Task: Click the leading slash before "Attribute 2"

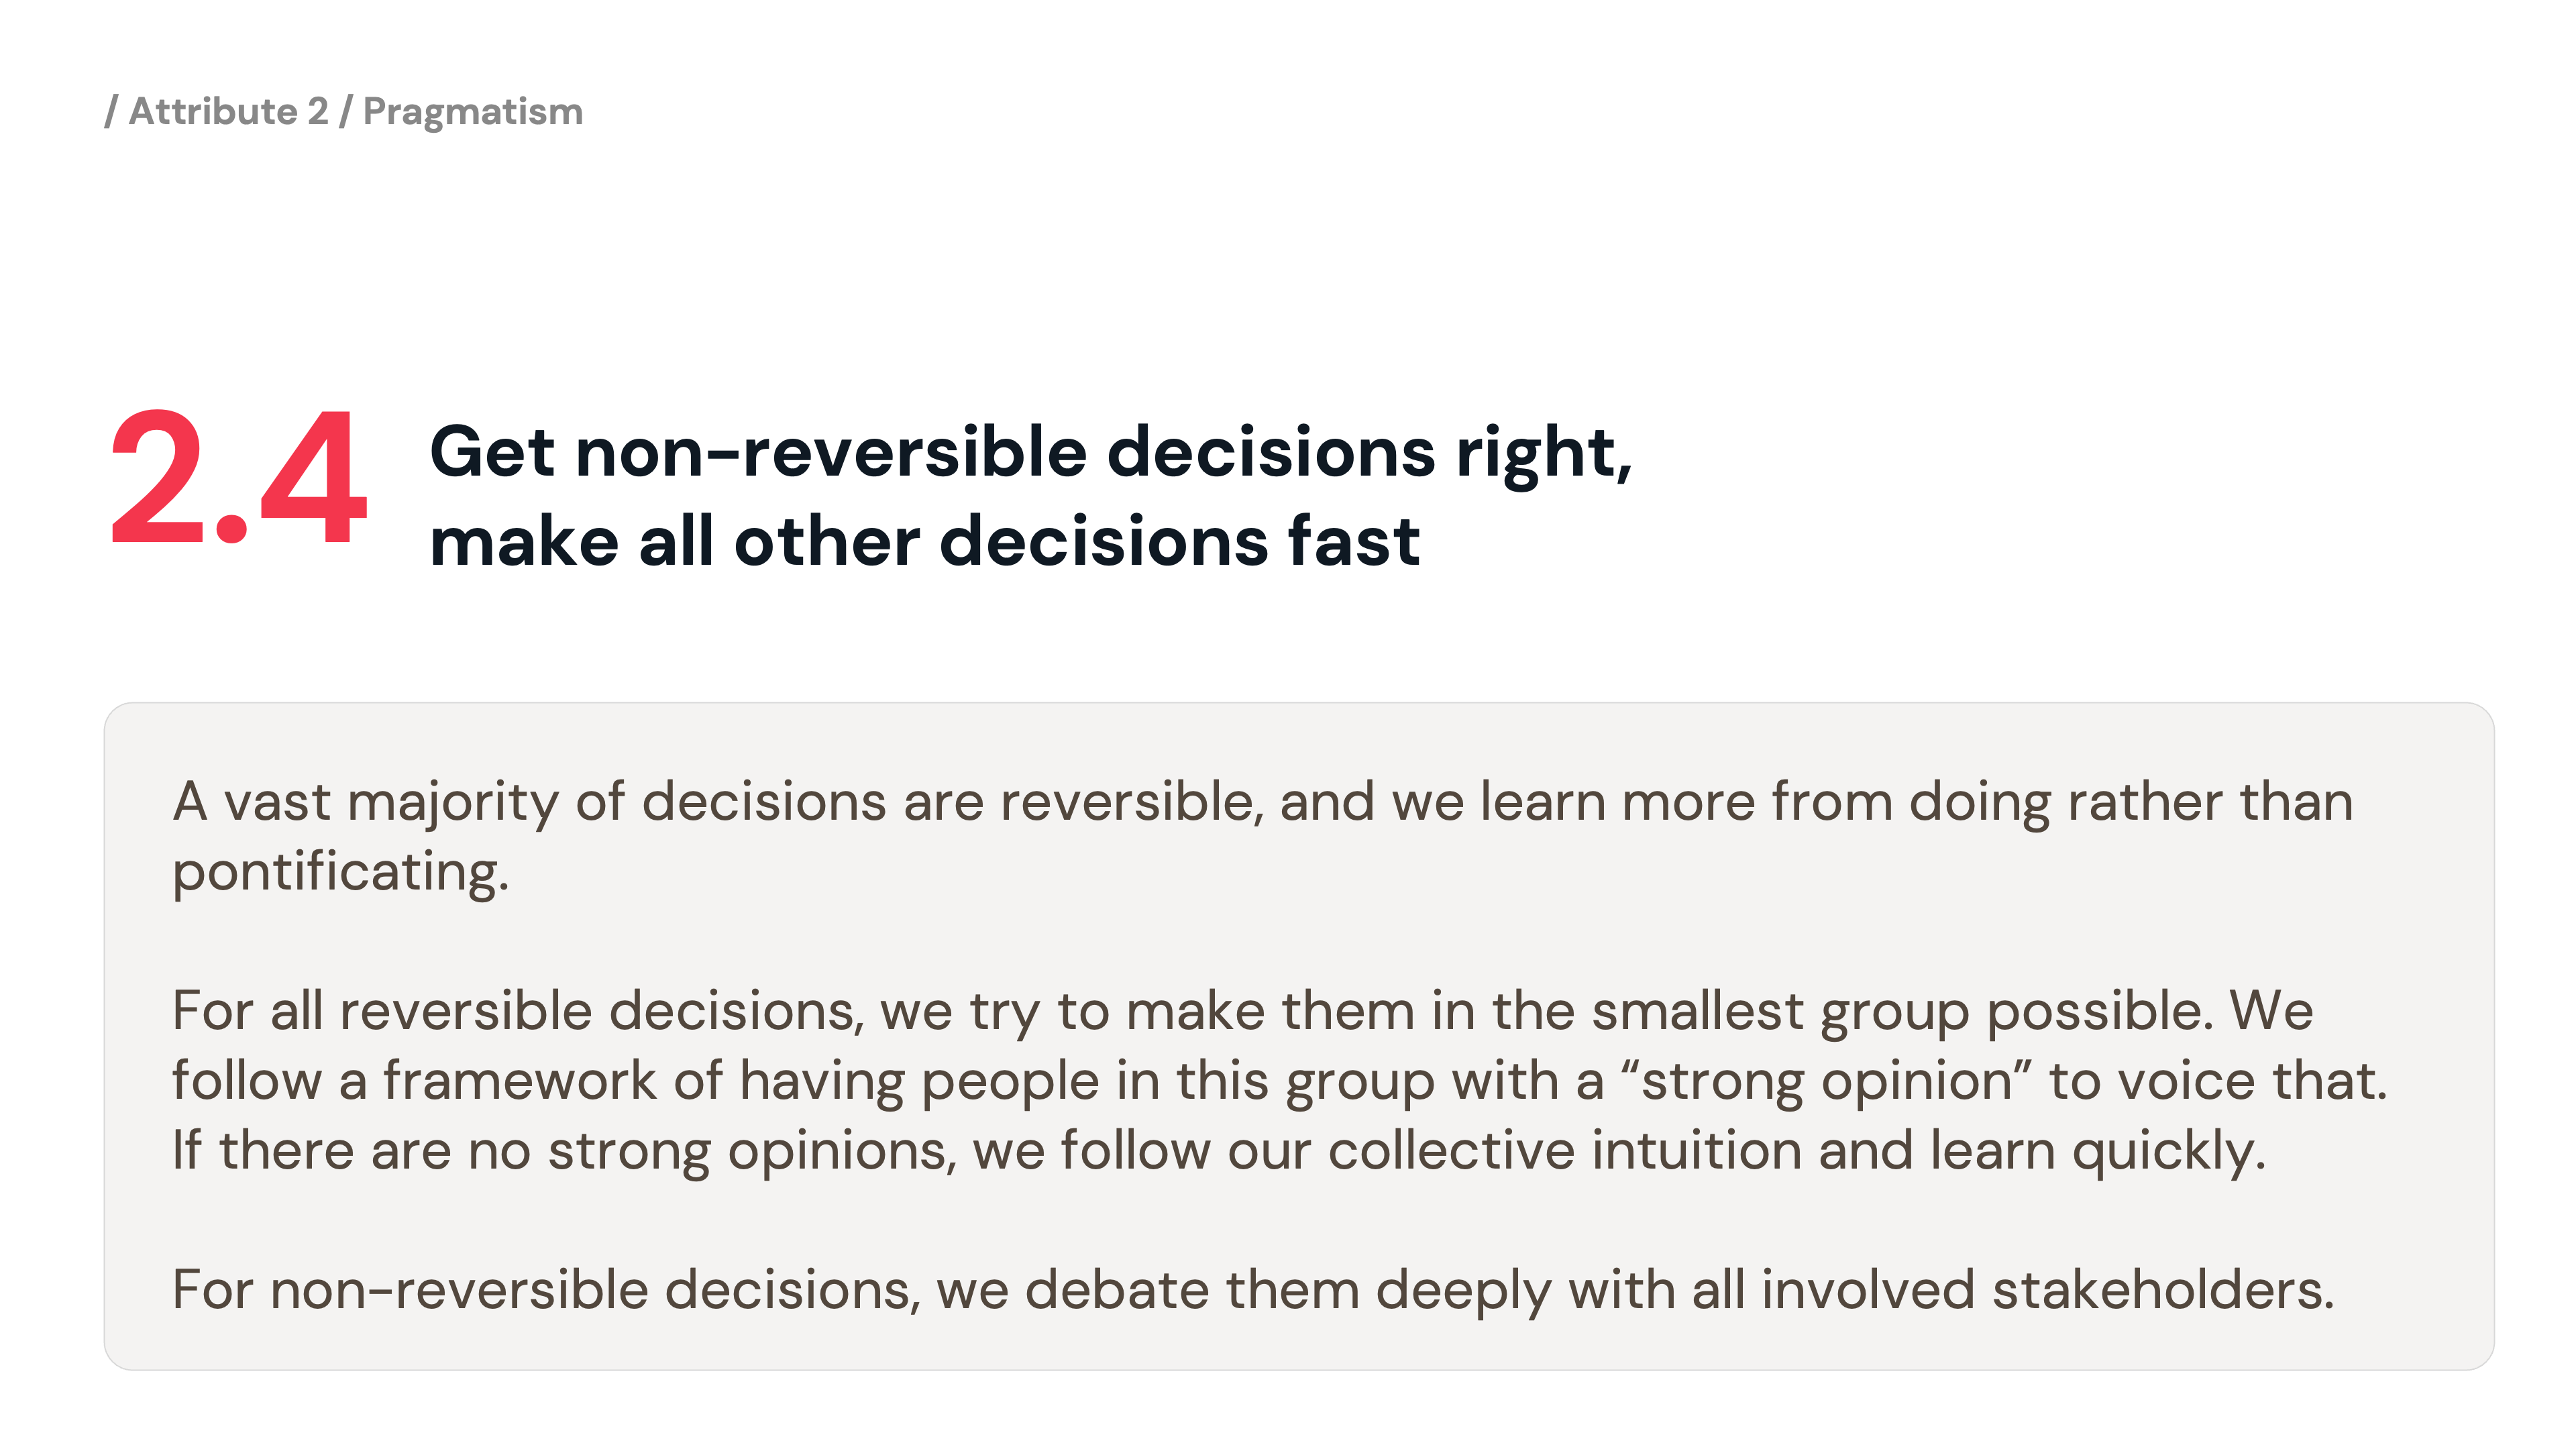Action: [x=111, y=111]
